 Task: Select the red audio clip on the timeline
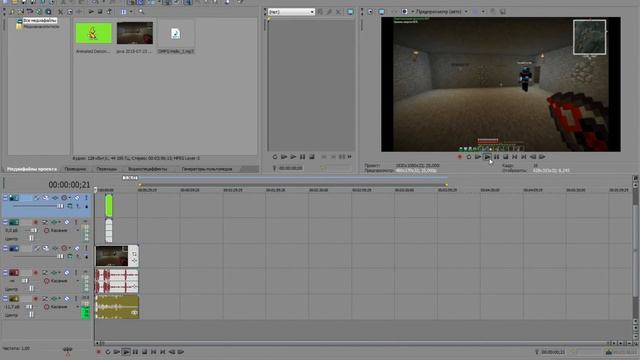click(117, 281)
